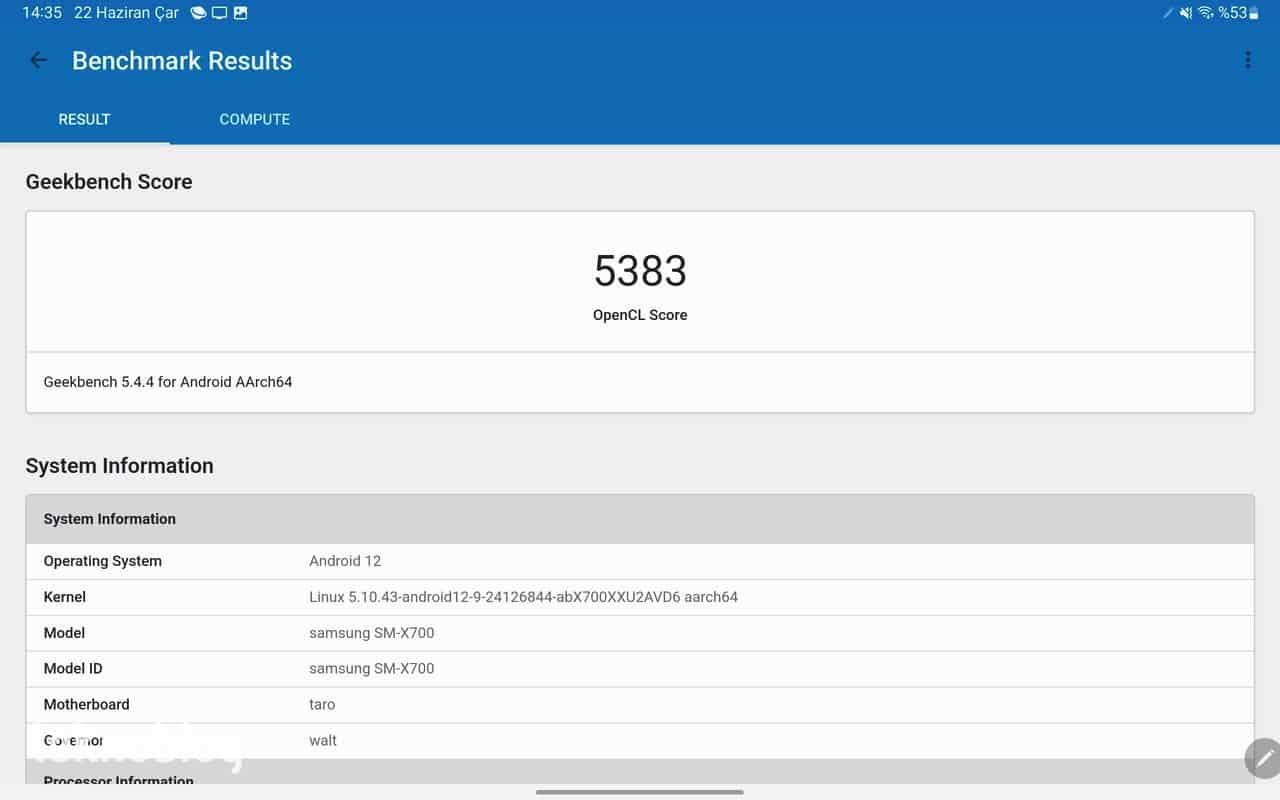Screen dimensions: 1280x800
Task: Tap the Geekbench 5.4.4 version row
Action: coord(640,382)
